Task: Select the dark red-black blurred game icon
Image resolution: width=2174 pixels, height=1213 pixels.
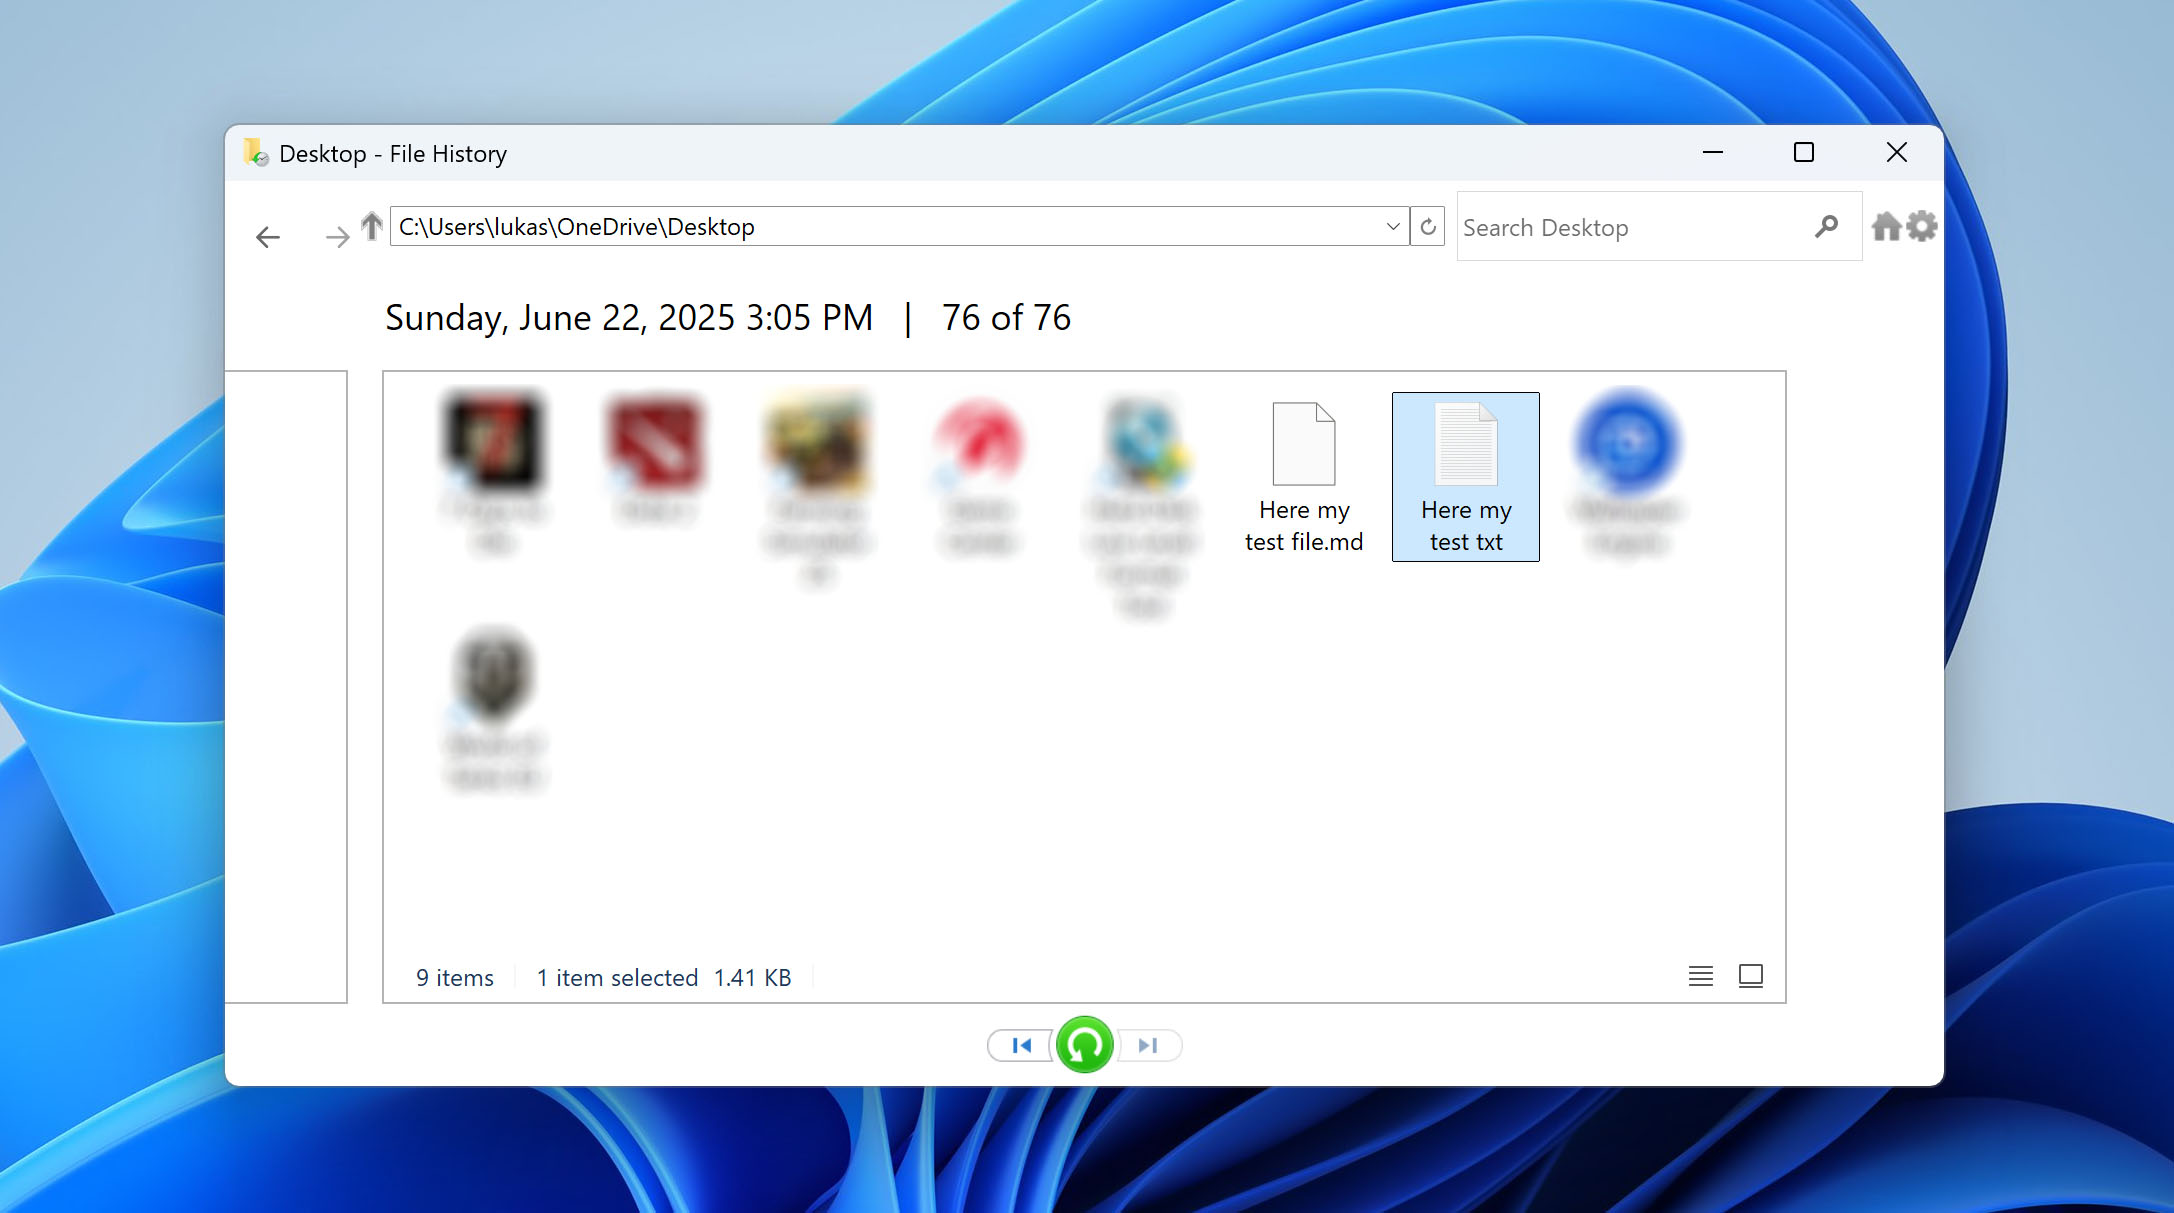Action: tap(494, 472)
